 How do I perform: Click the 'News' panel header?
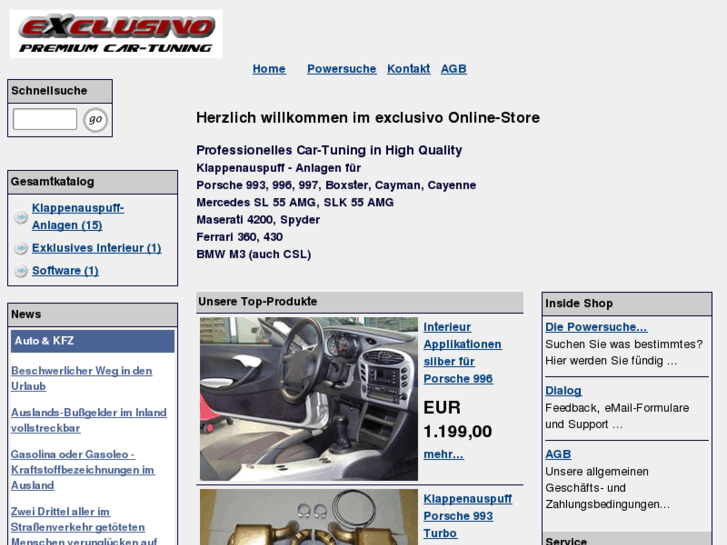[92, 314]
